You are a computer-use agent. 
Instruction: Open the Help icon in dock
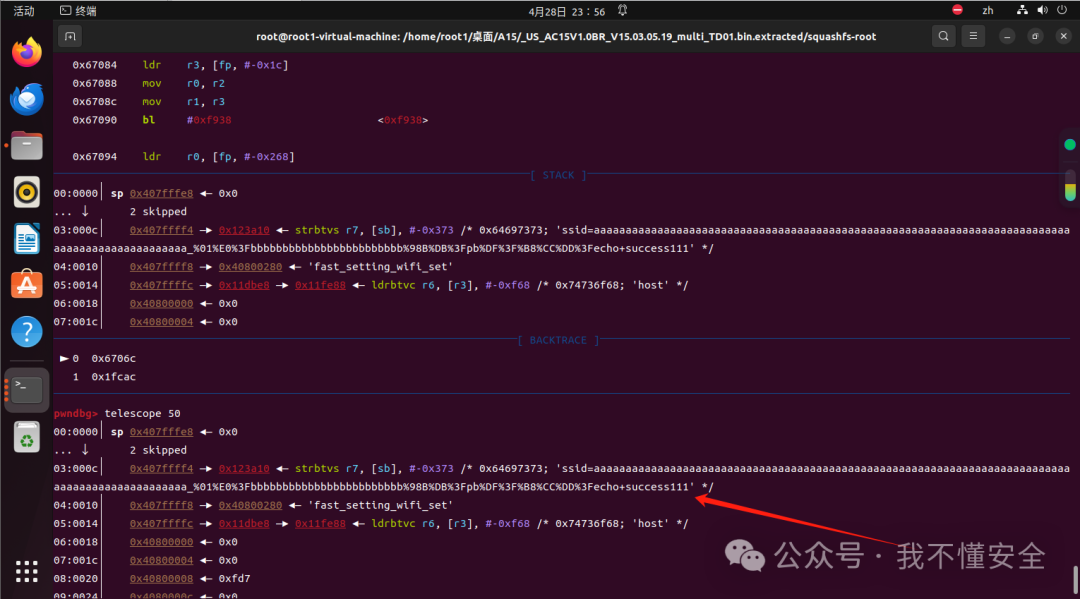(27, 332)
